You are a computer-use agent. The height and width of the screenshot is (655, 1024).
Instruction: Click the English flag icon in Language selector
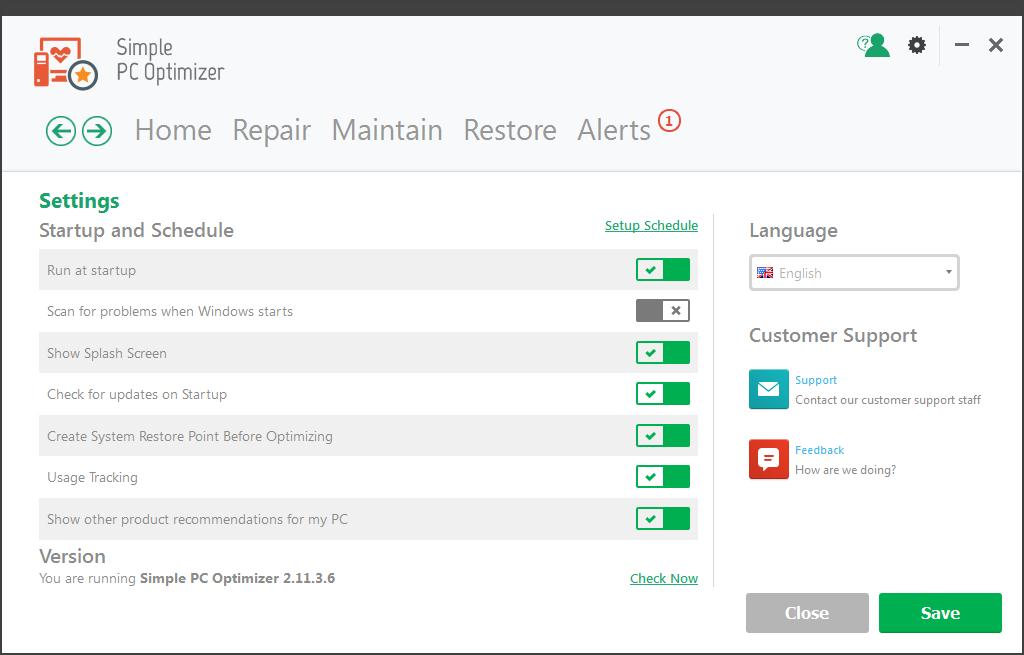[x=766, y=271]
